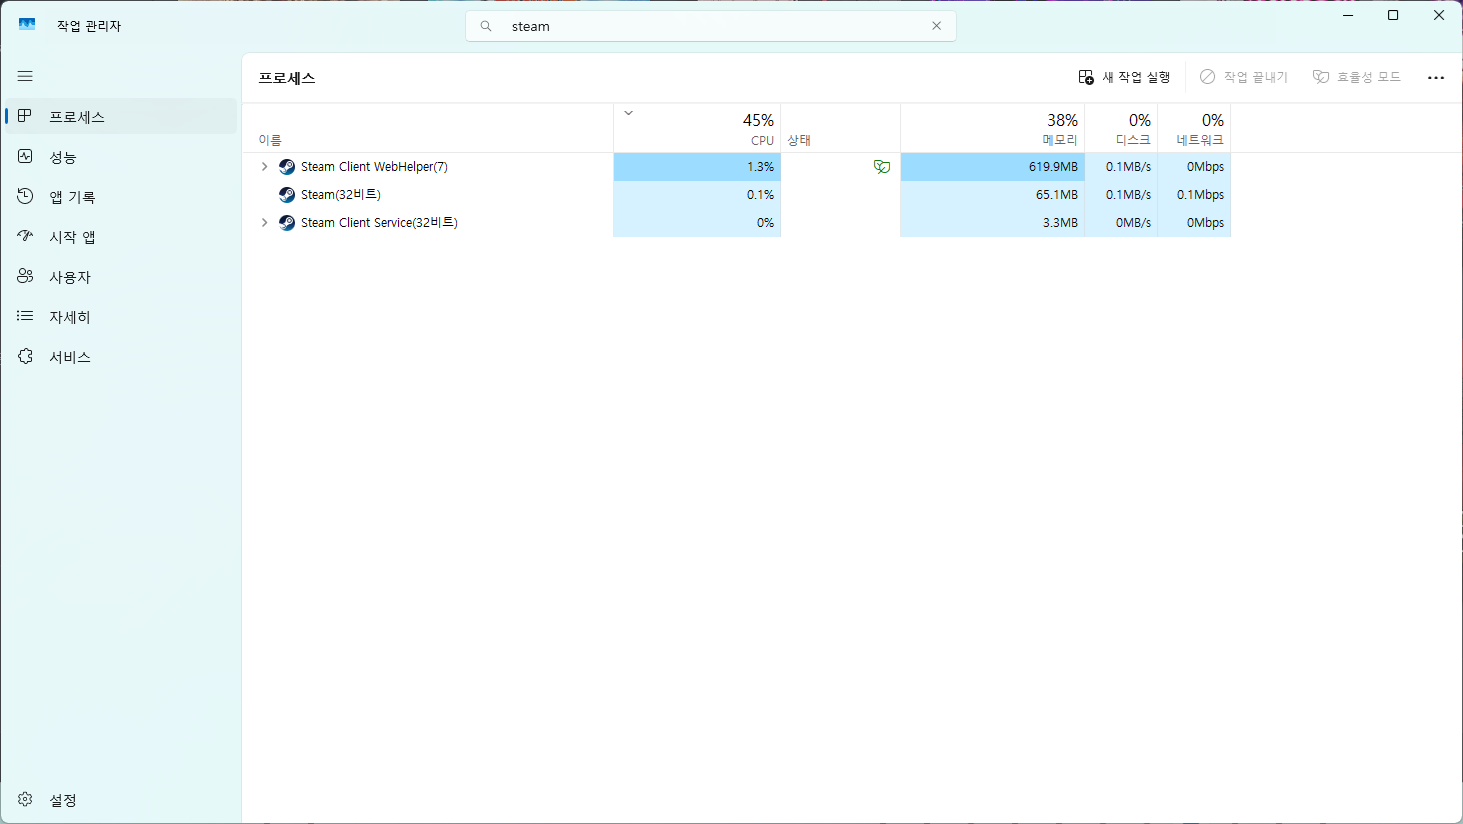Click the Steam Client WebHelper row icon
This screenshot has width=1463, height=824.
[x=287, y=167]
